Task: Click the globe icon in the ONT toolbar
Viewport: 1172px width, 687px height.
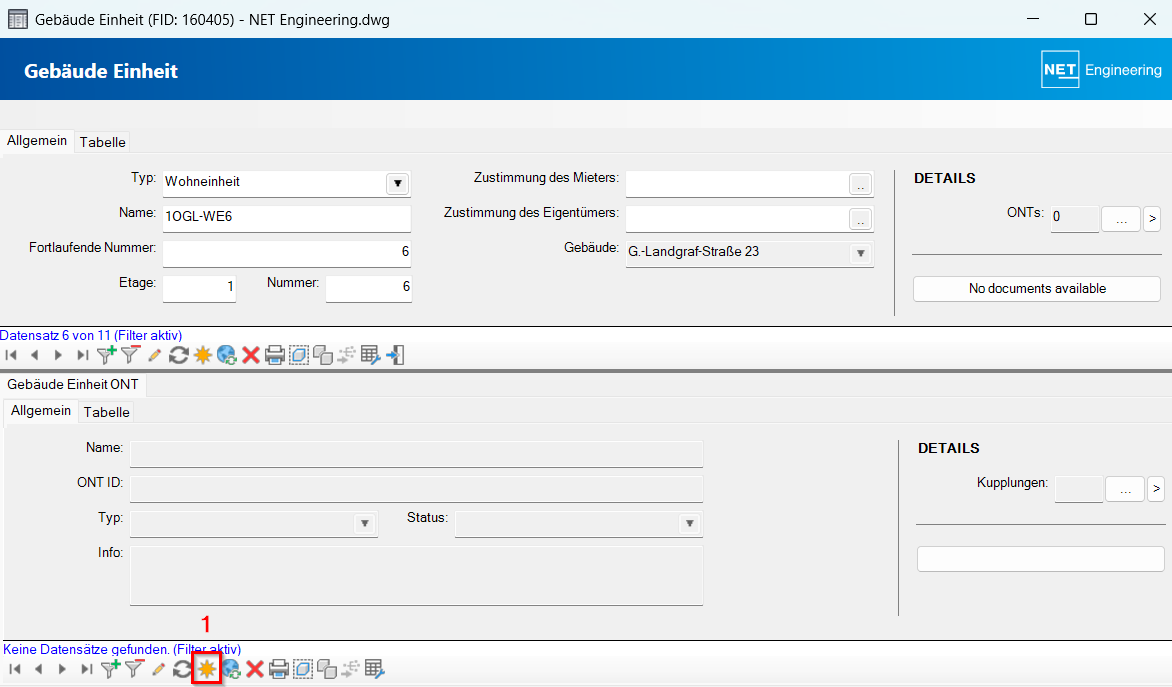Action: pos(230,669)
